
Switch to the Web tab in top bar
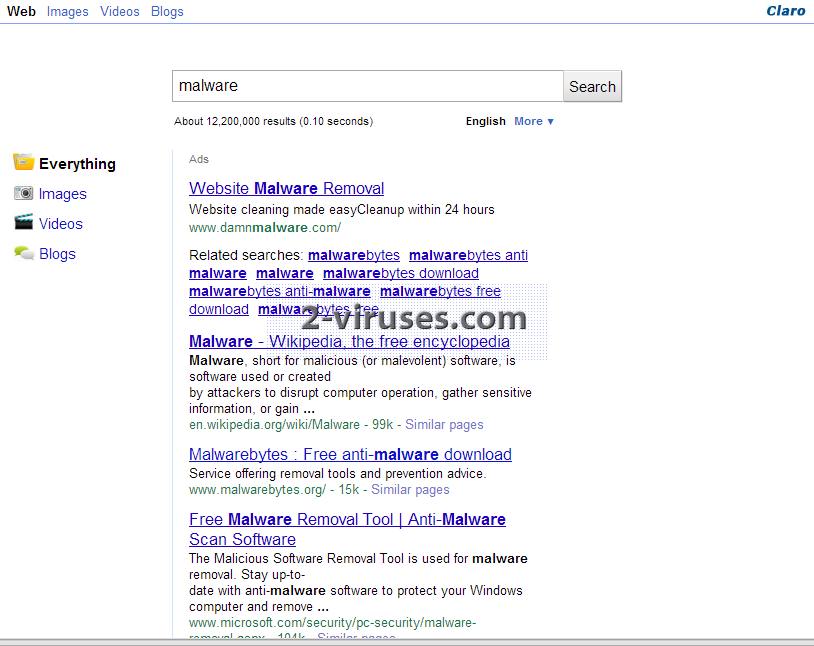click(x=21, y=11)
